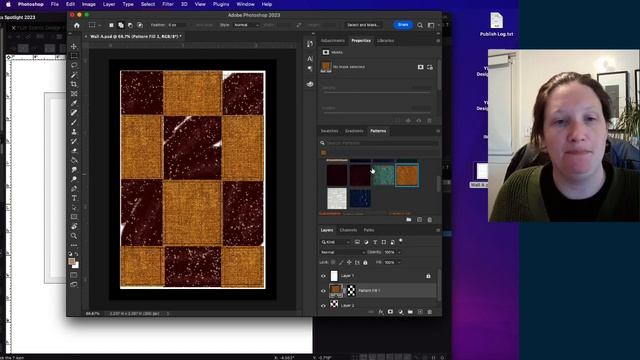This screenshot has height=360, width=640.
Task: Select the Move tool
Action: (74, 47)
